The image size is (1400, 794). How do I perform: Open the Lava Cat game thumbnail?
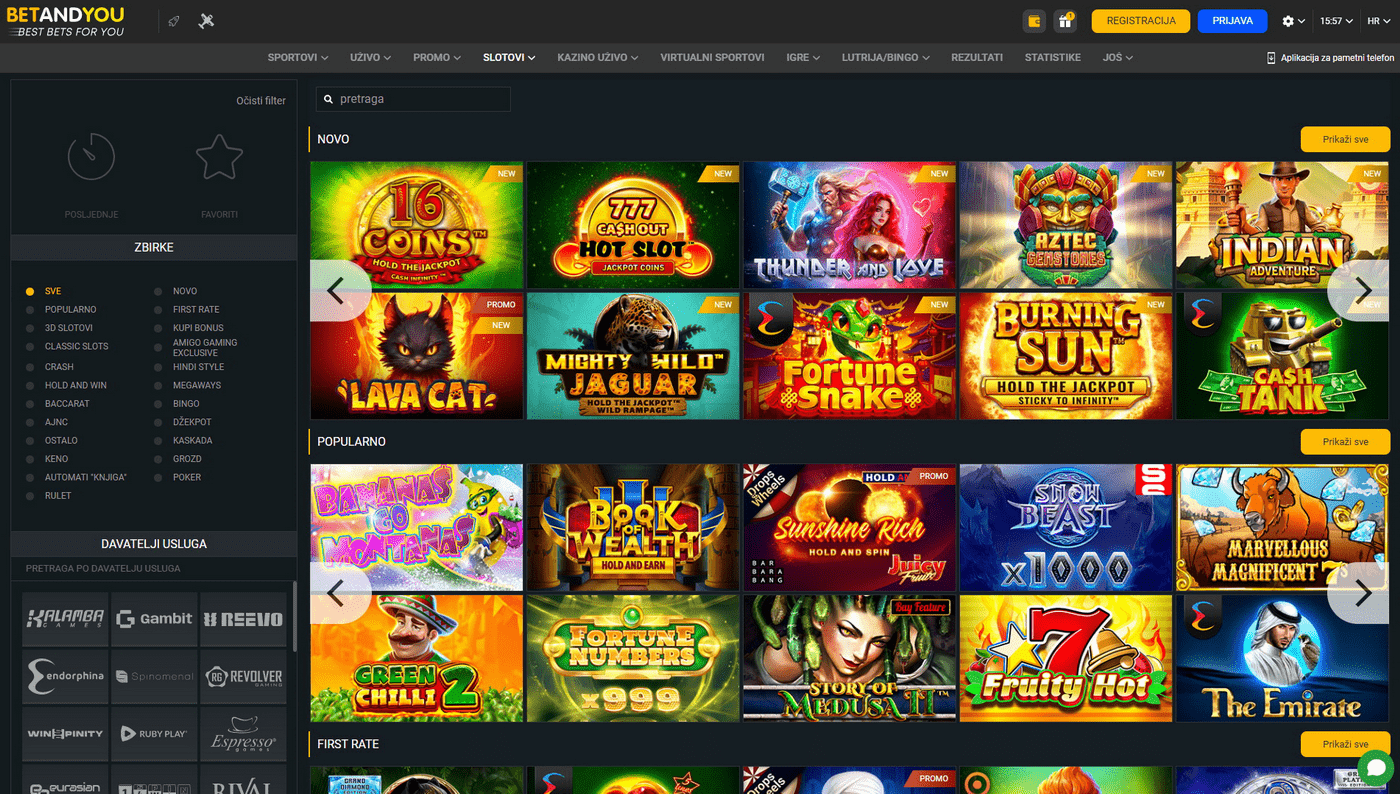click(416, 356)
